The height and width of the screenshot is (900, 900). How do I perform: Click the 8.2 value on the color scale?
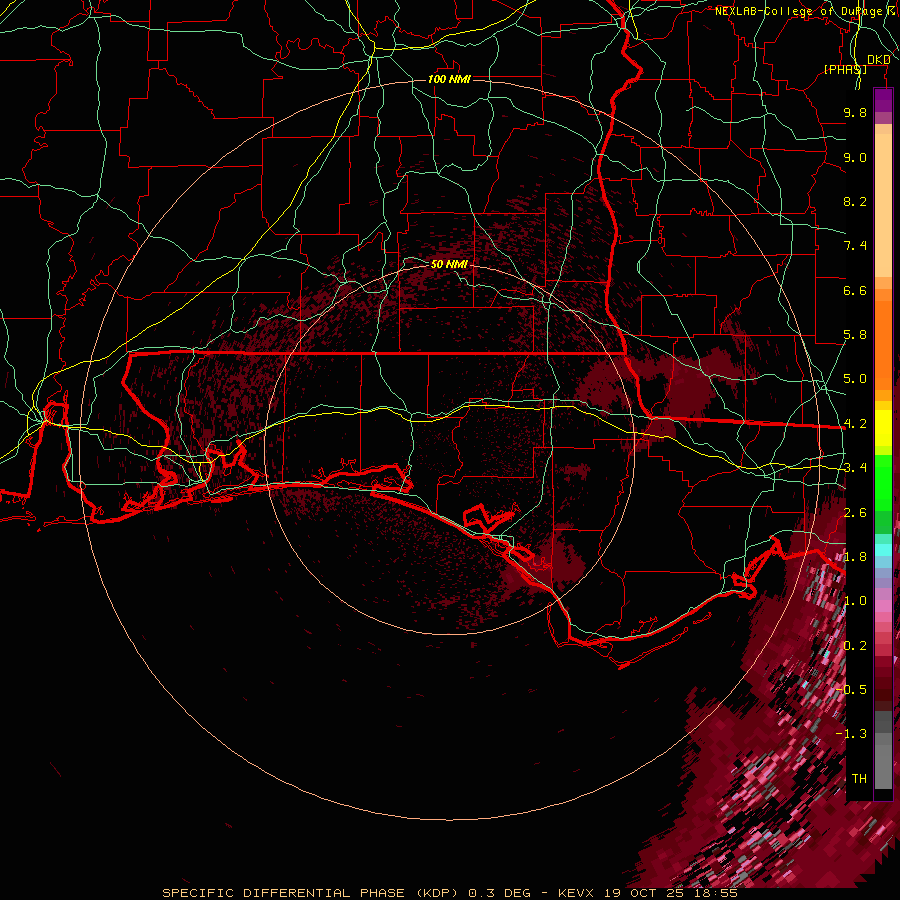coord(855,201)
